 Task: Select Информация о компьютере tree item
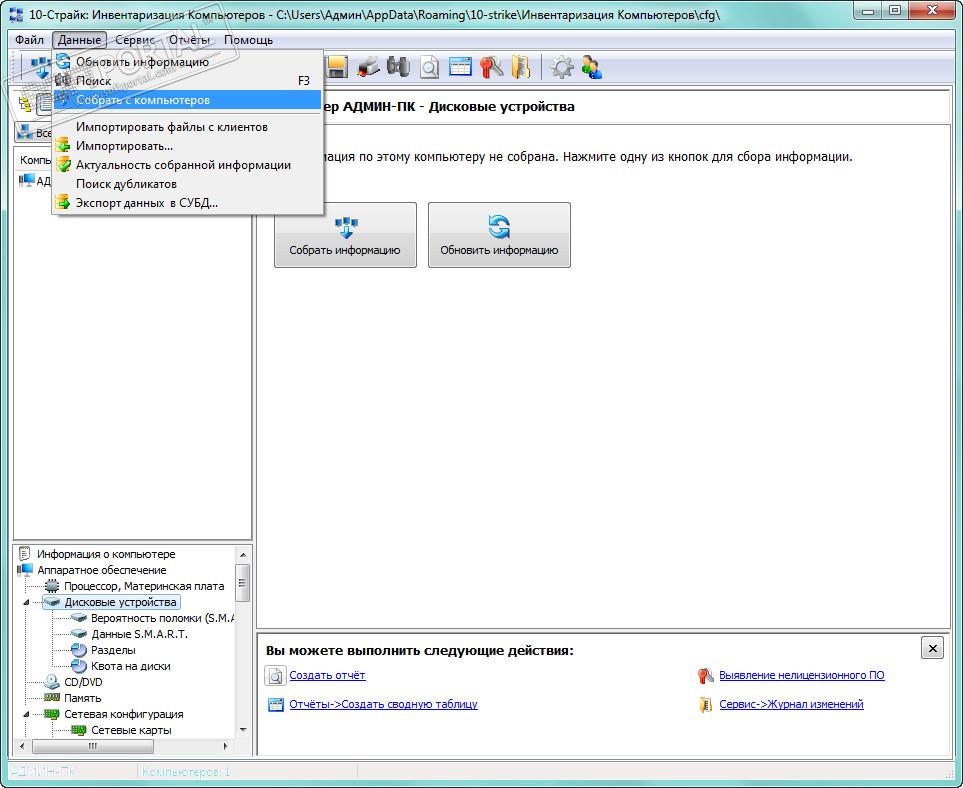coord(106,554)
